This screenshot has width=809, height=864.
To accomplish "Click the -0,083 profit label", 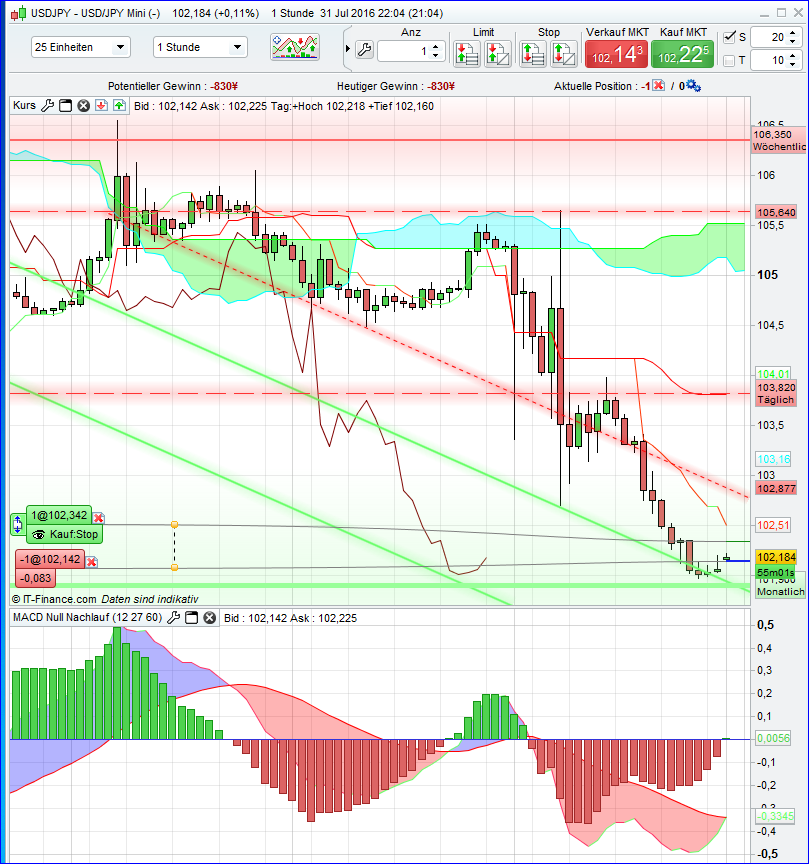I will [36, 578].
